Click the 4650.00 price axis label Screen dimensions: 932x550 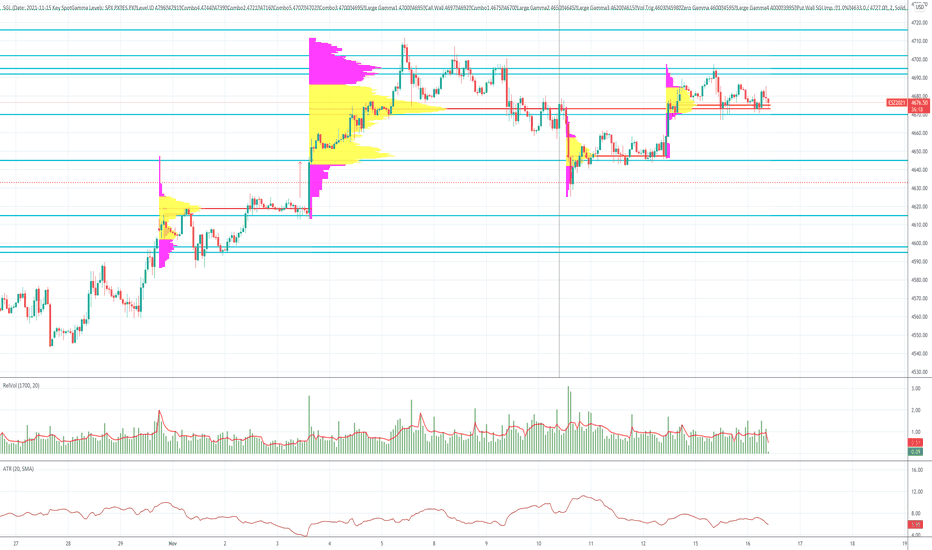[919, 152]
